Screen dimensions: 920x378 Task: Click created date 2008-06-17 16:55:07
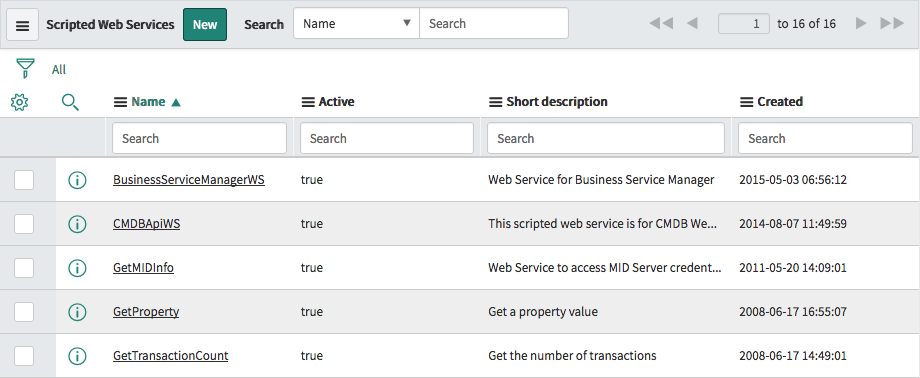click(x=793, y=312)
